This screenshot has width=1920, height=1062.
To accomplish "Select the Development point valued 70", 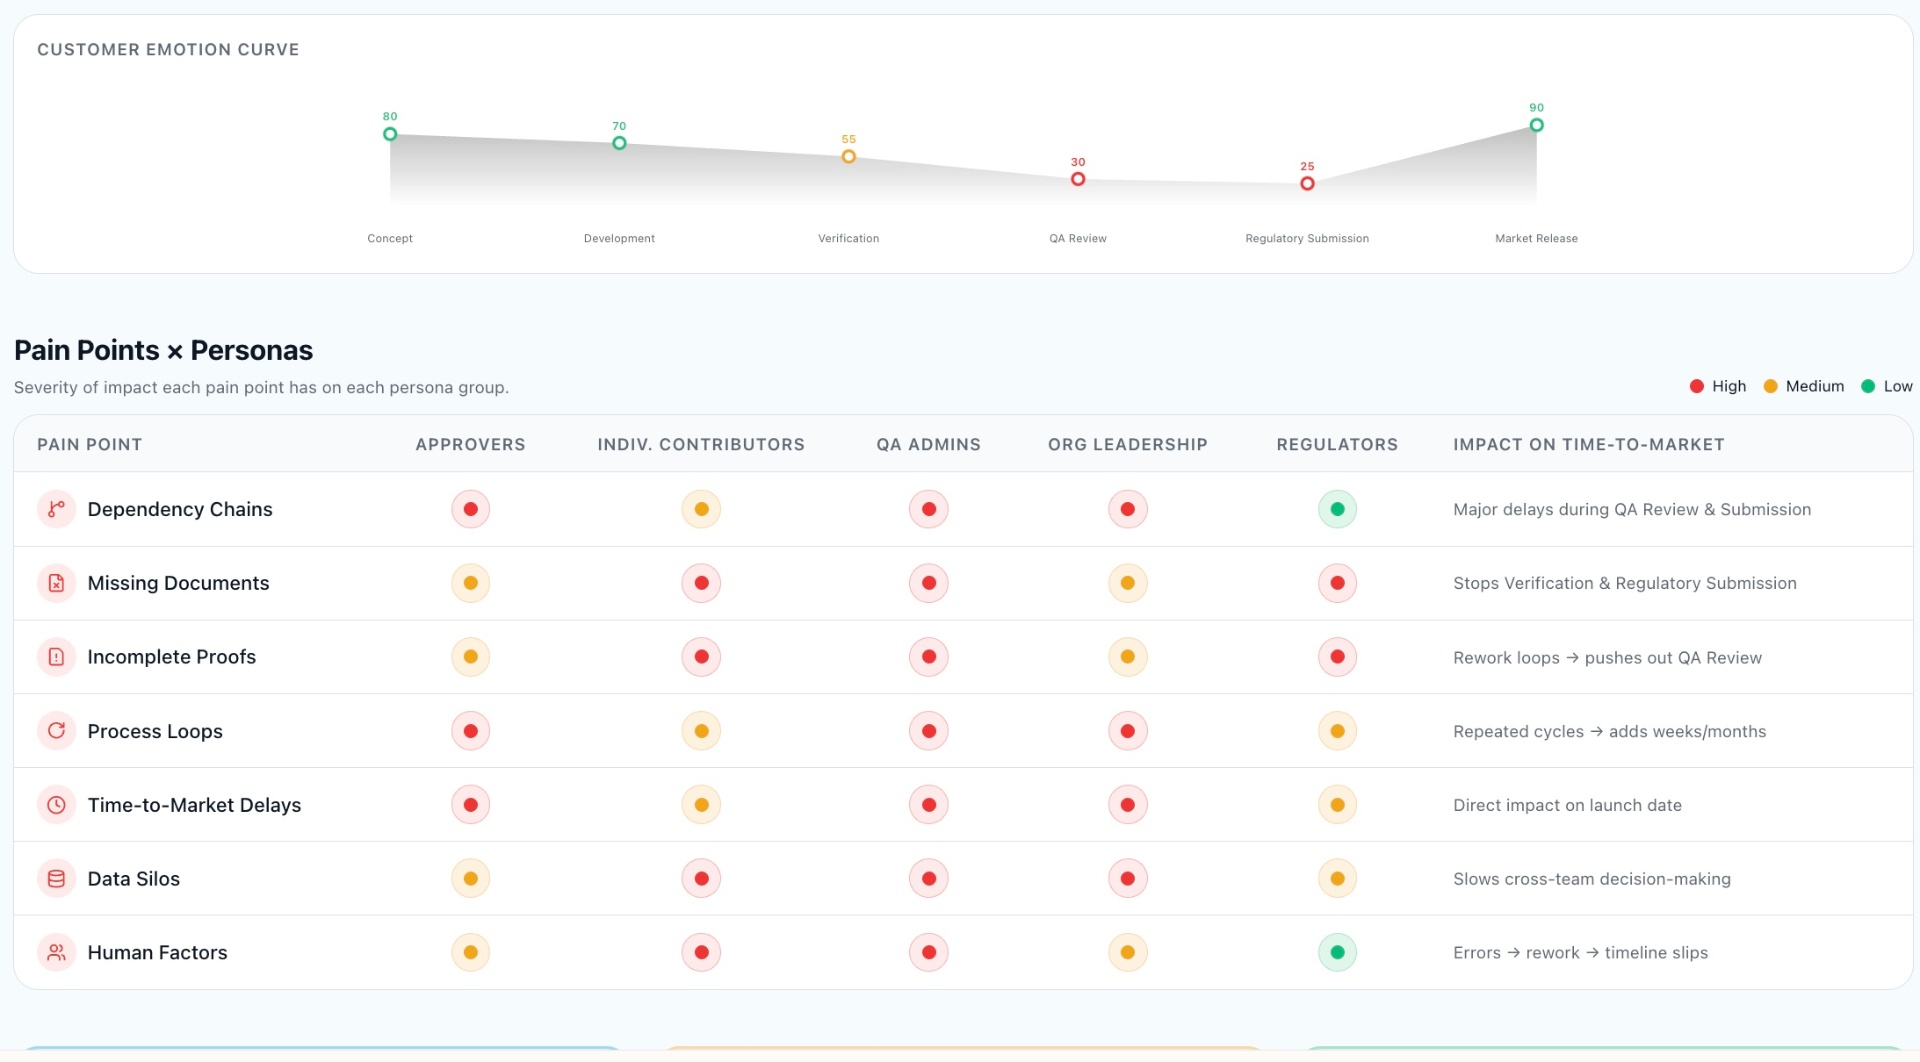I will tap(619, 143).
